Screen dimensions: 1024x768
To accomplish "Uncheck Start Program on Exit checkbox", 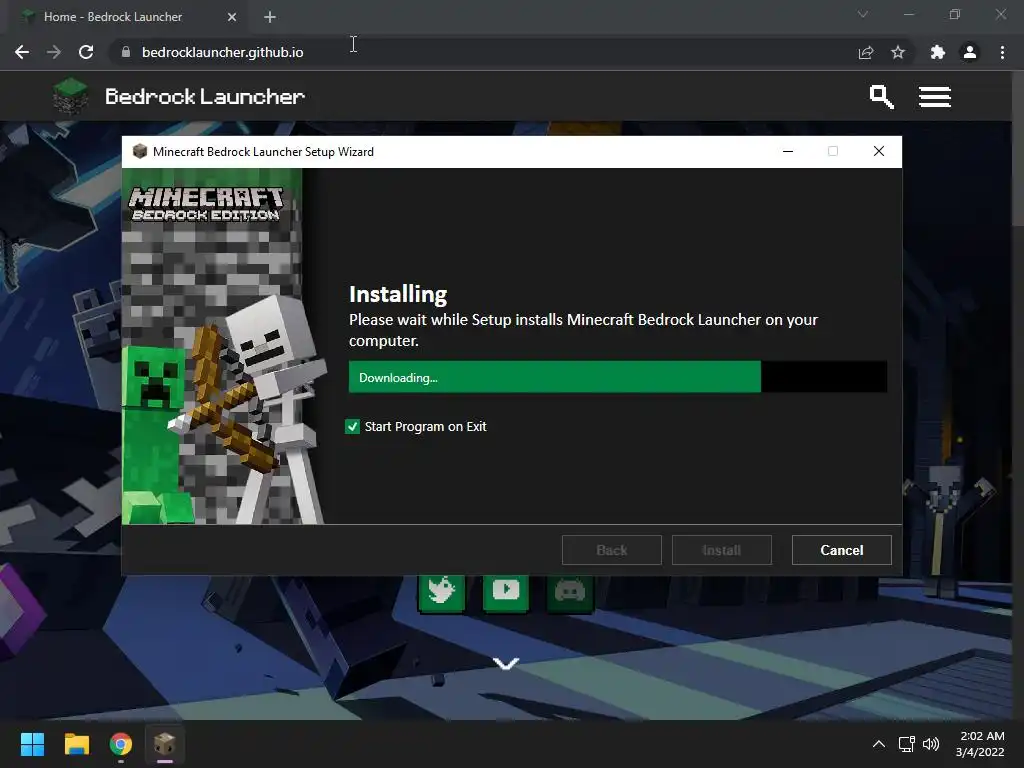I will point(352,426).
